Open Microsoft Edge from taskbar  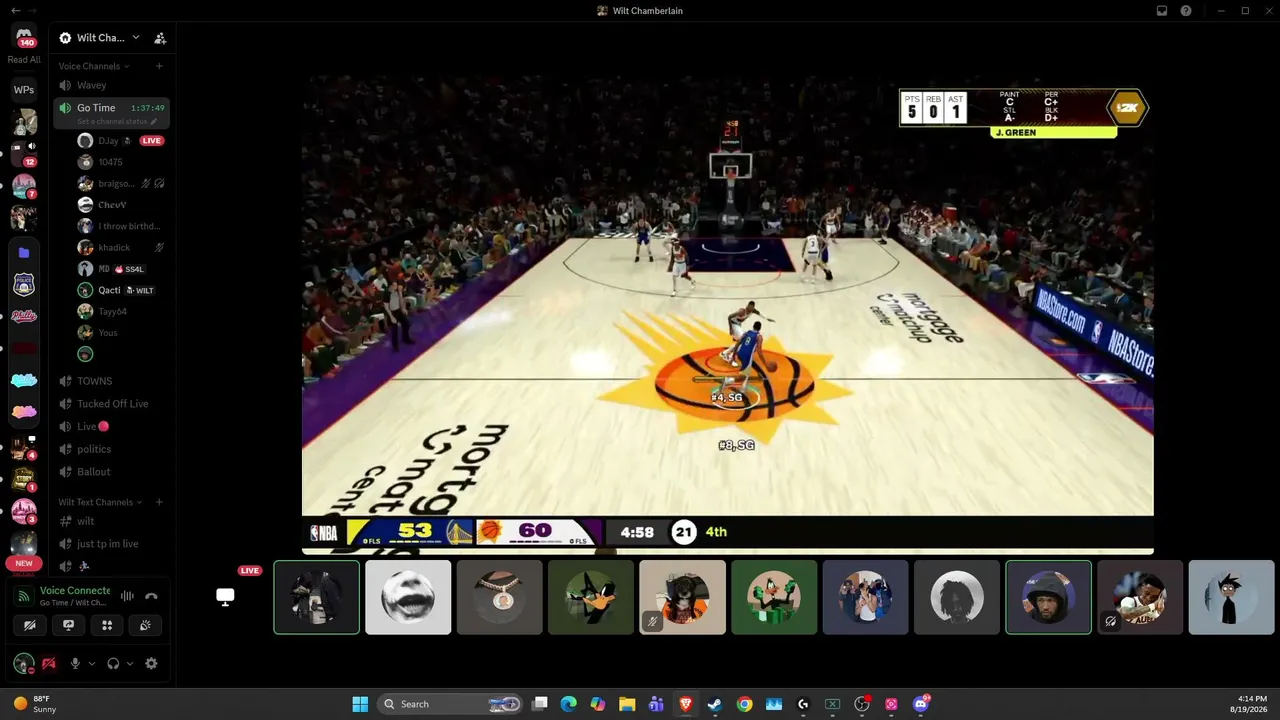coord(569,704)
